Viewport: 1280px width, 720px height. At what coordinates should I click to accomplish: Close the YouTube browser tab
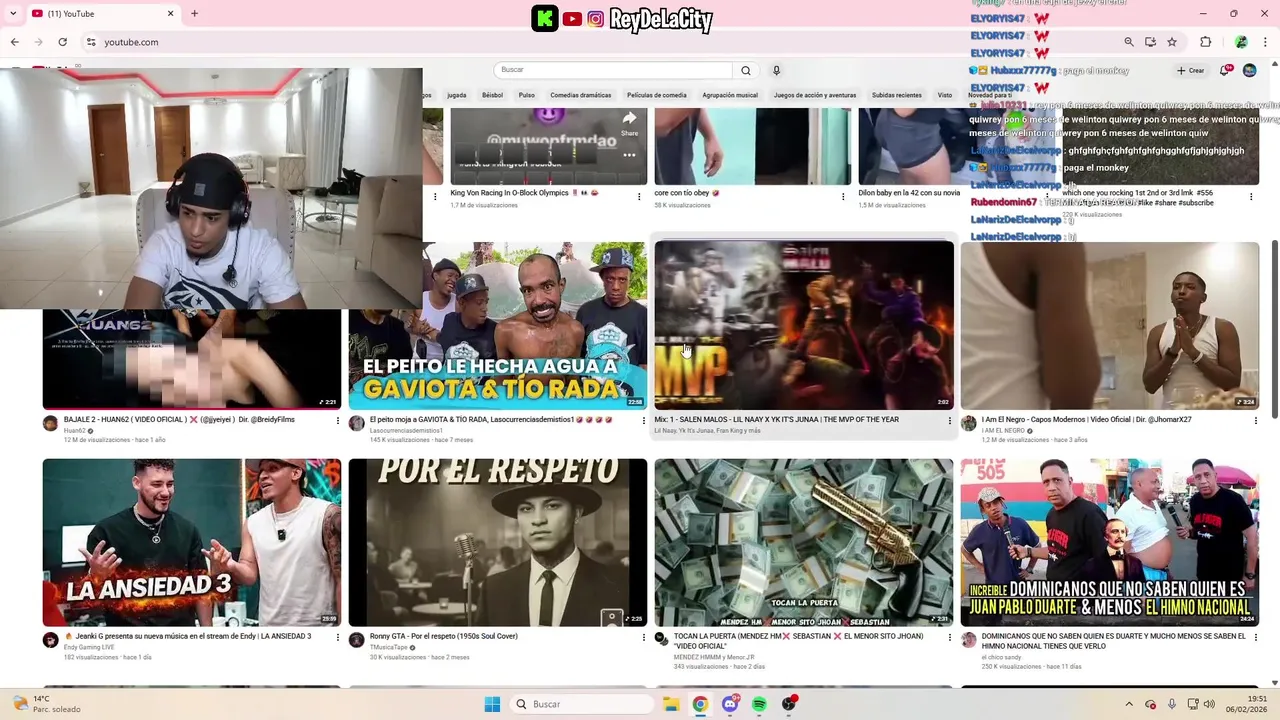(170, 13)
